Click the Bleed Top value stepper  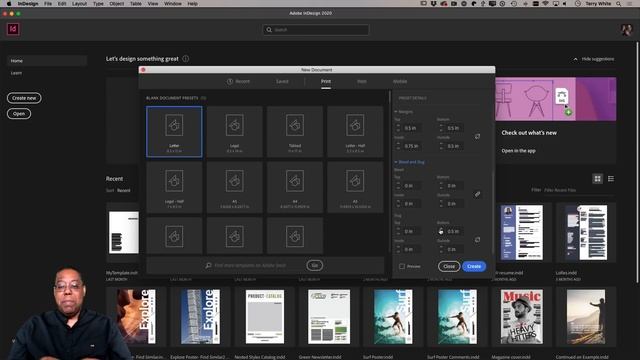point(398,186)
